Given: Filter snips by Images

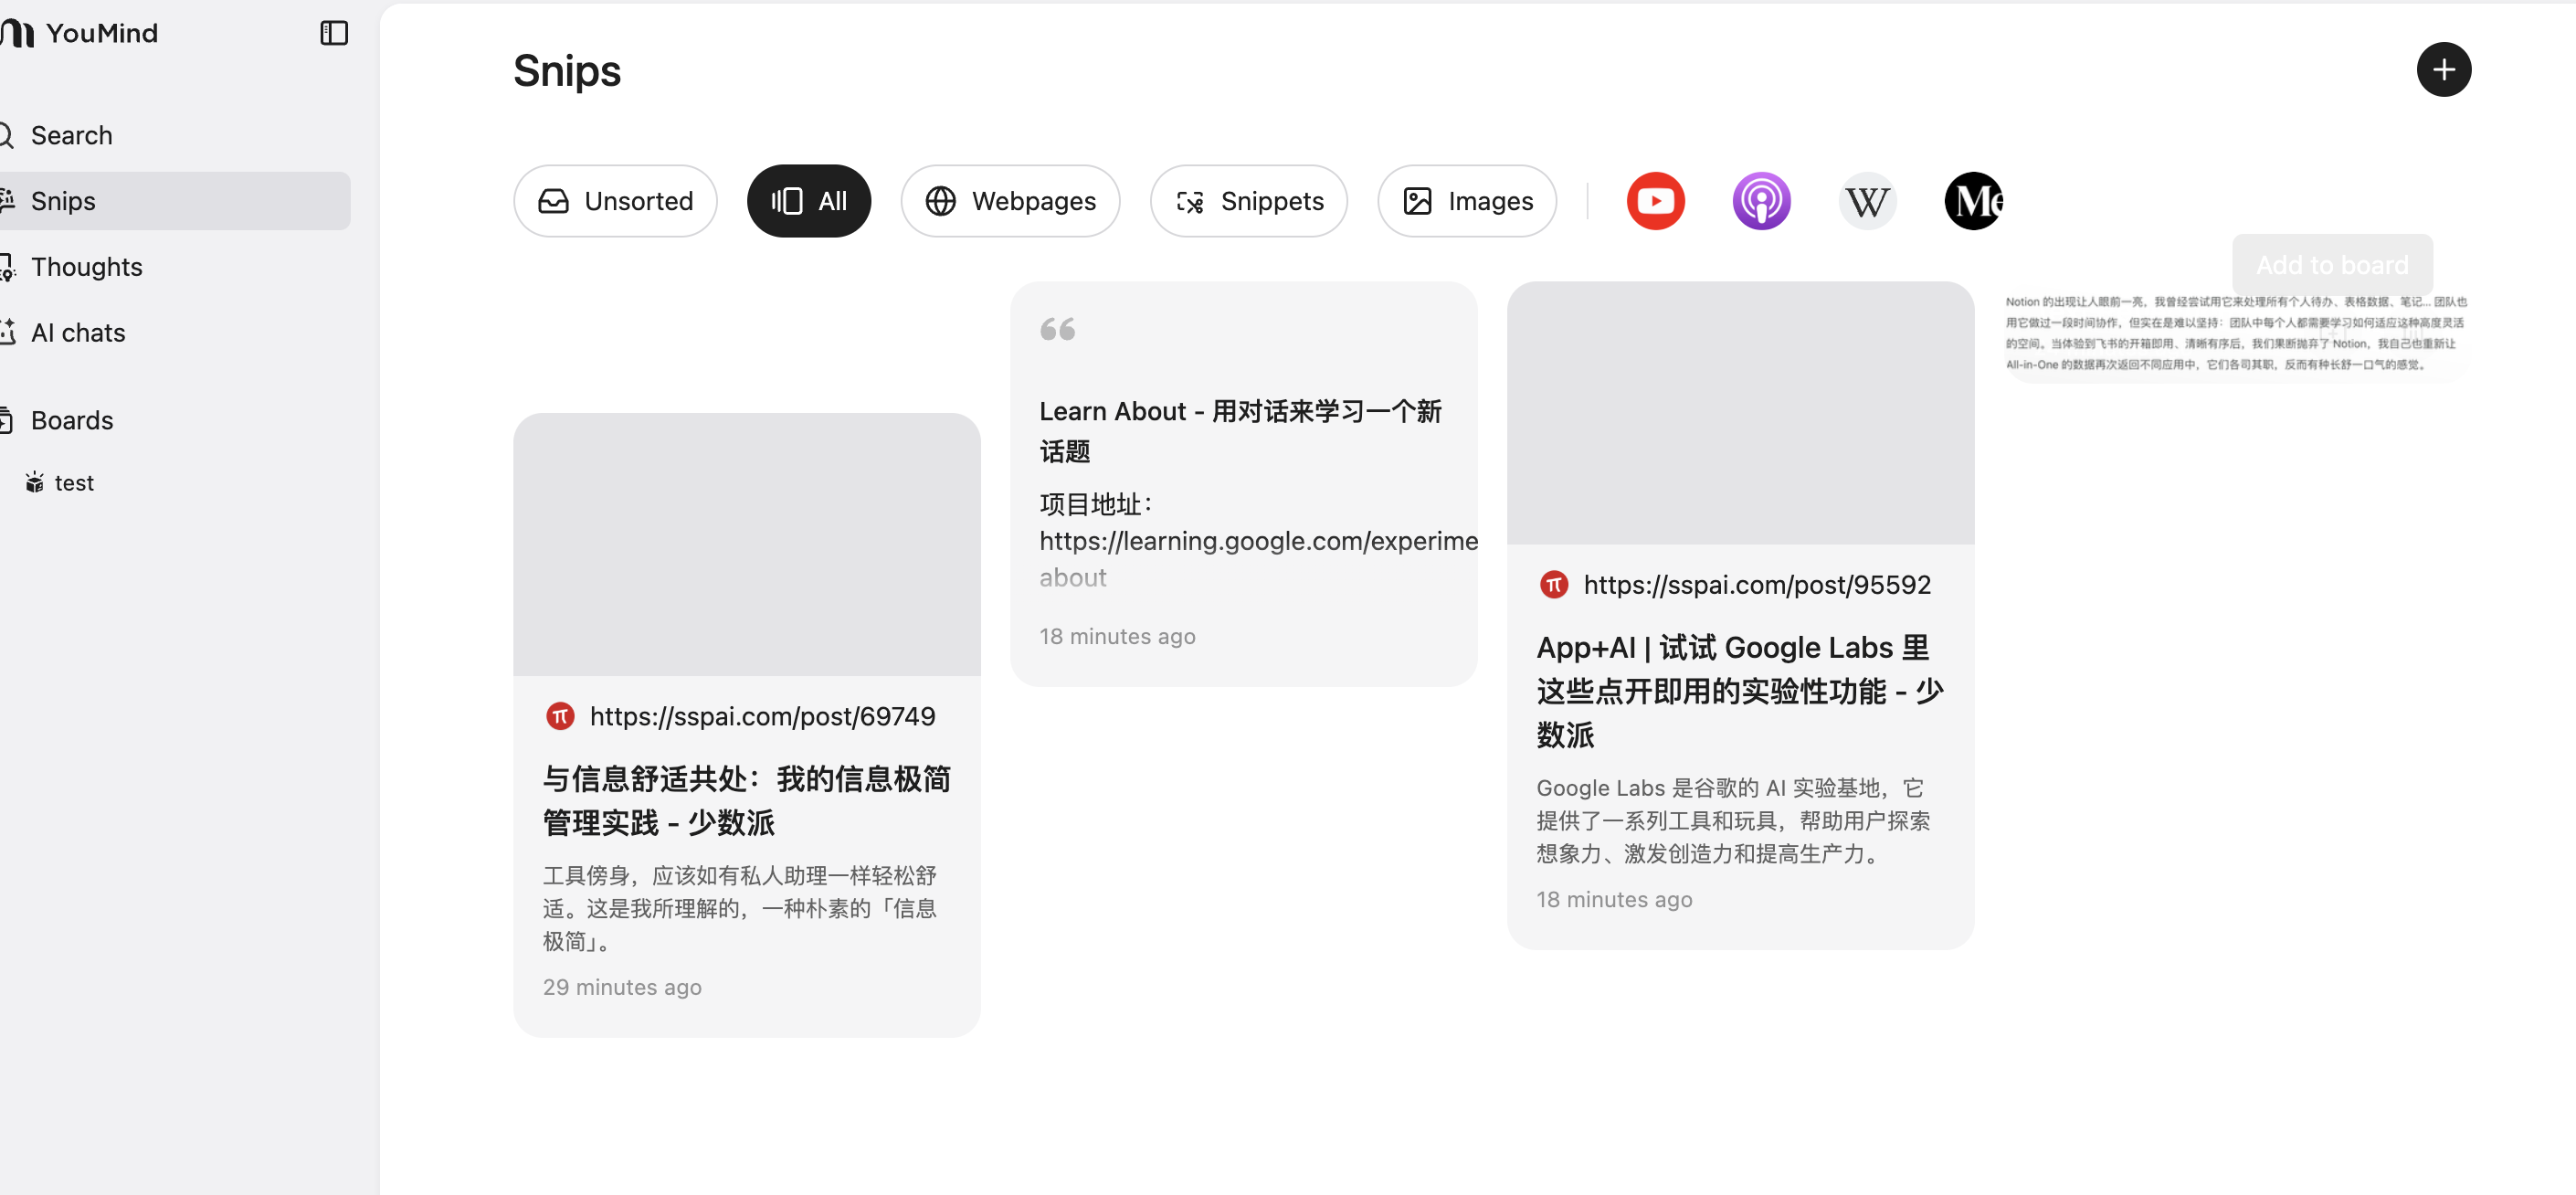Looking at the screenshot, I should 1466,201.
